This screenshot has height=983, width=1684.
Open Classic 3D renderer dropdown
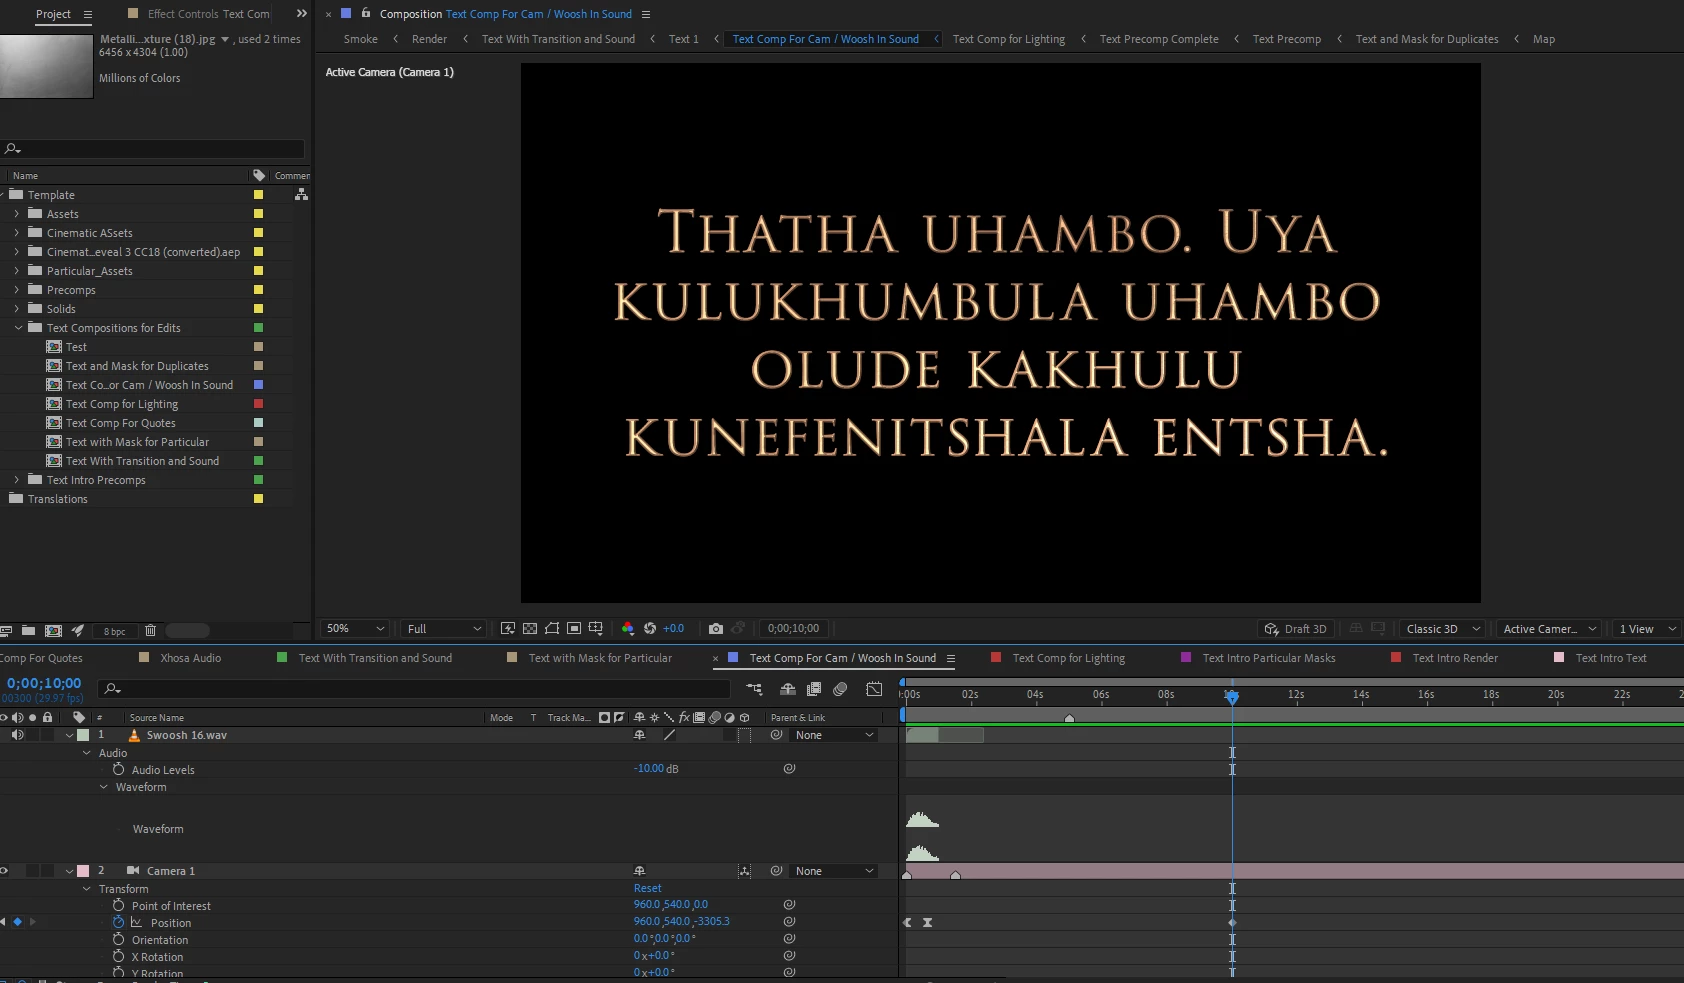tap(1440, 629)
